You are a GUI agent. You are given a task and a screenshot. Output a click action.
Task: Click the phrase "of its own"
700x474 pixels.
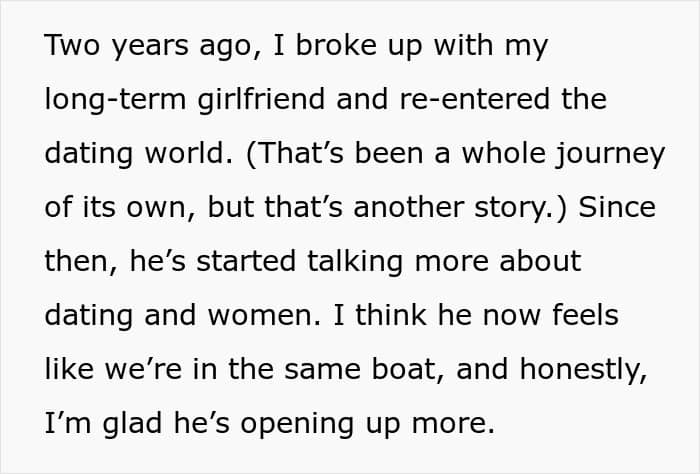[x=110, y=208]
